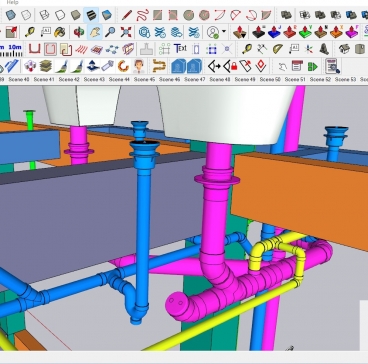
Task: Select the Line pencil tool
Action: click(x=127, y=15)
